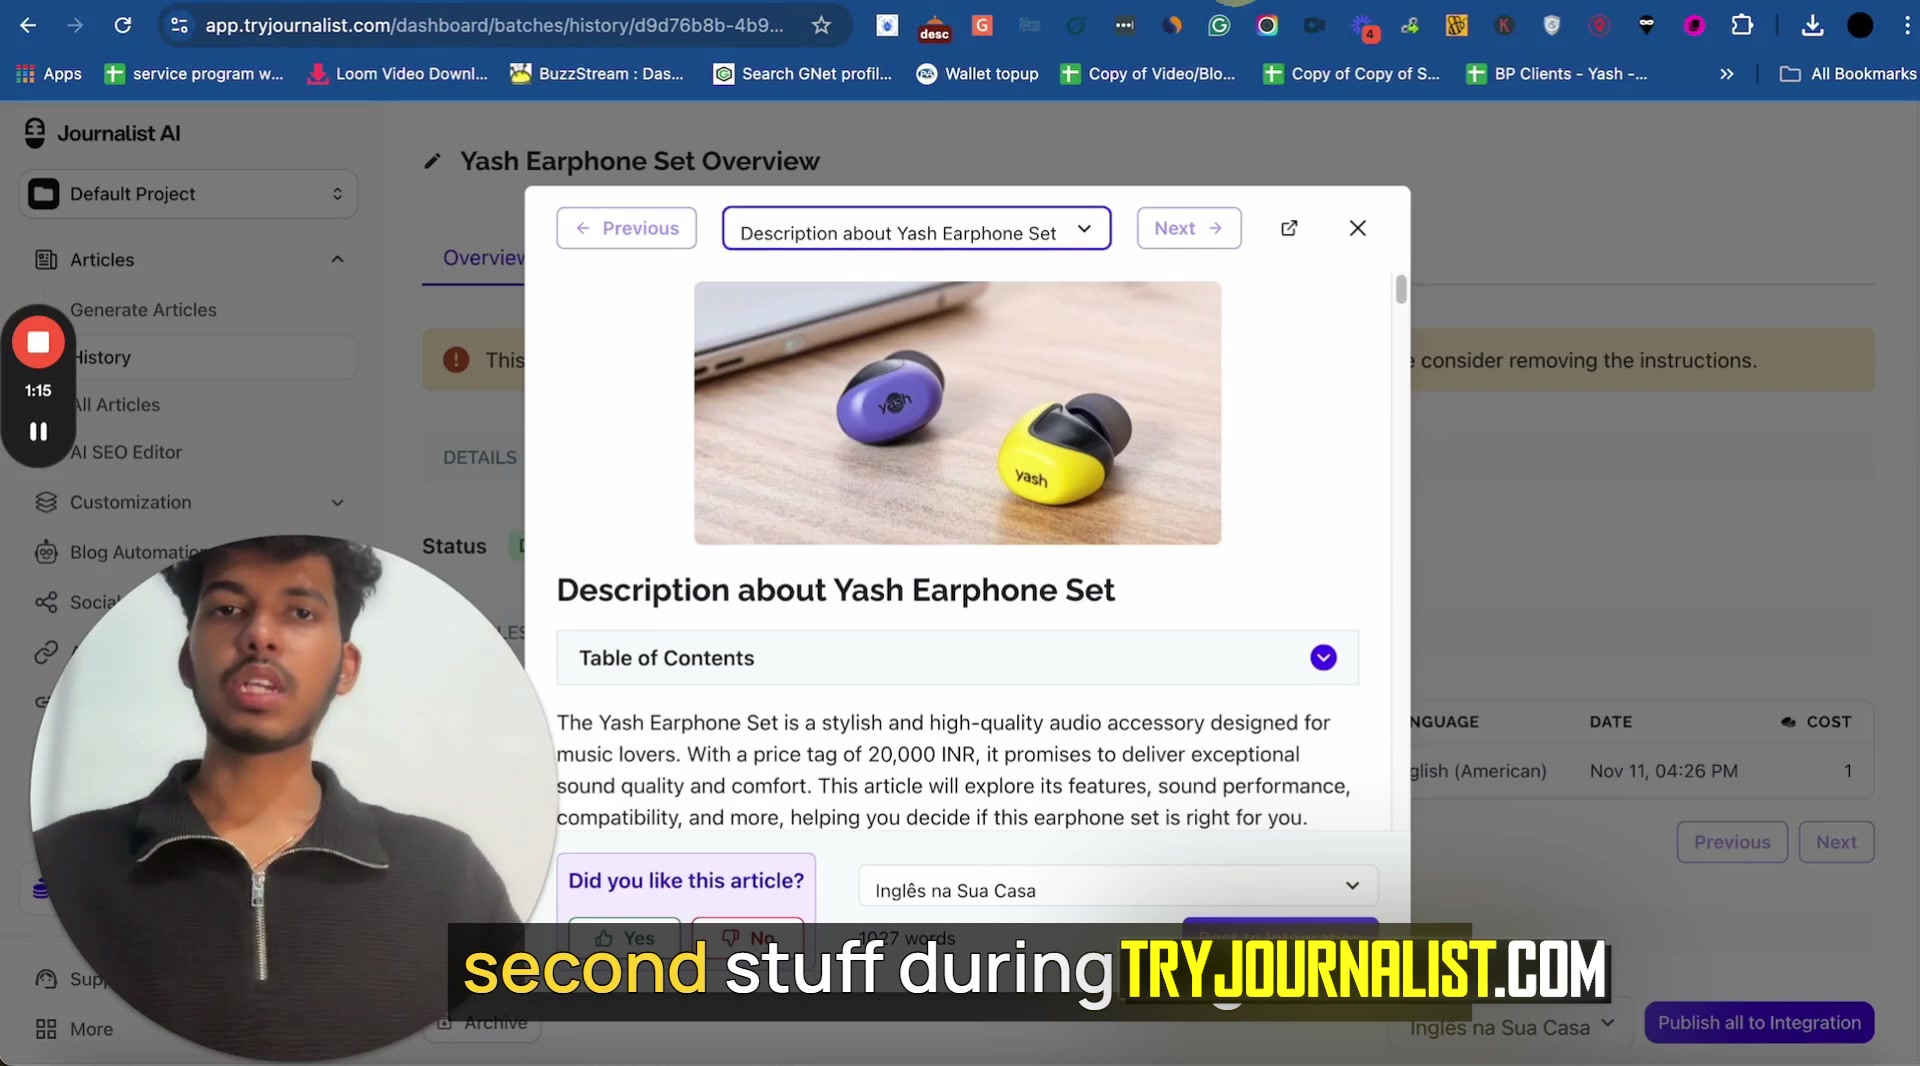Click the modal vertical scrollbar
The image size is (1920, 1066).
[1401, 290]
